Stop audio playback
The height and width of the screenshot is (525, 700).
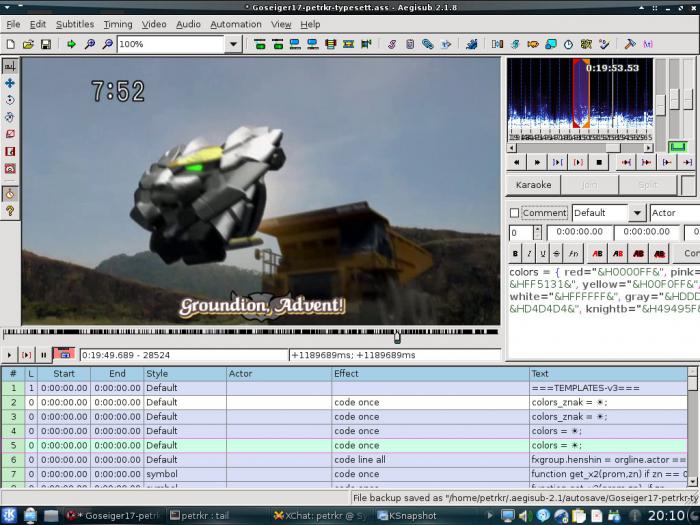coord(599,162)
